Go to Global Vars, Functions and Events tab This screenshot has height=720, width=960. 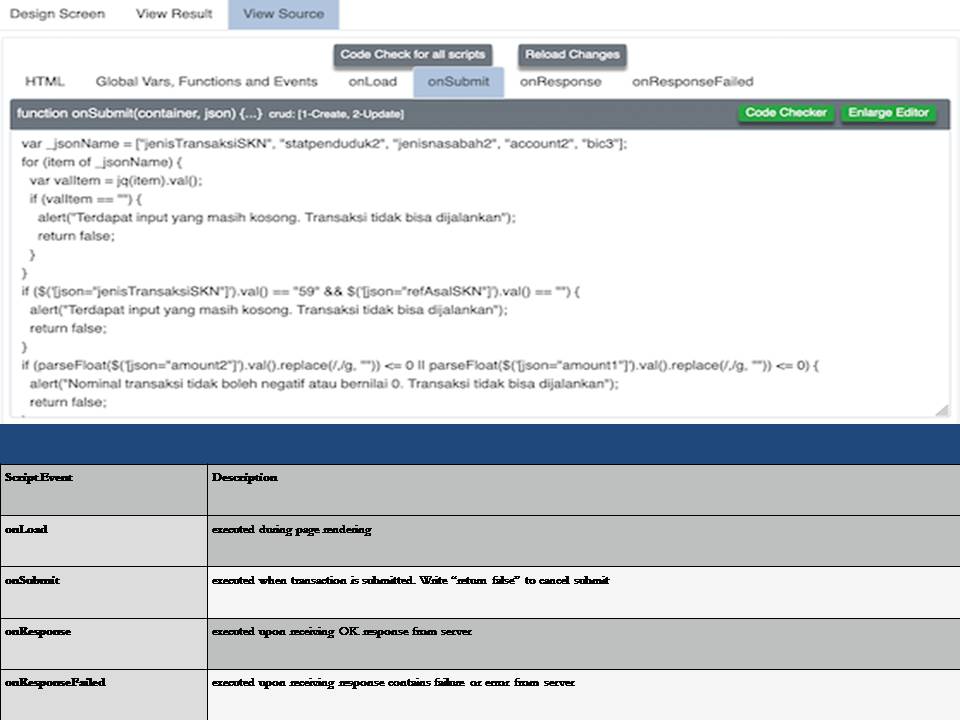pos(206,82)
